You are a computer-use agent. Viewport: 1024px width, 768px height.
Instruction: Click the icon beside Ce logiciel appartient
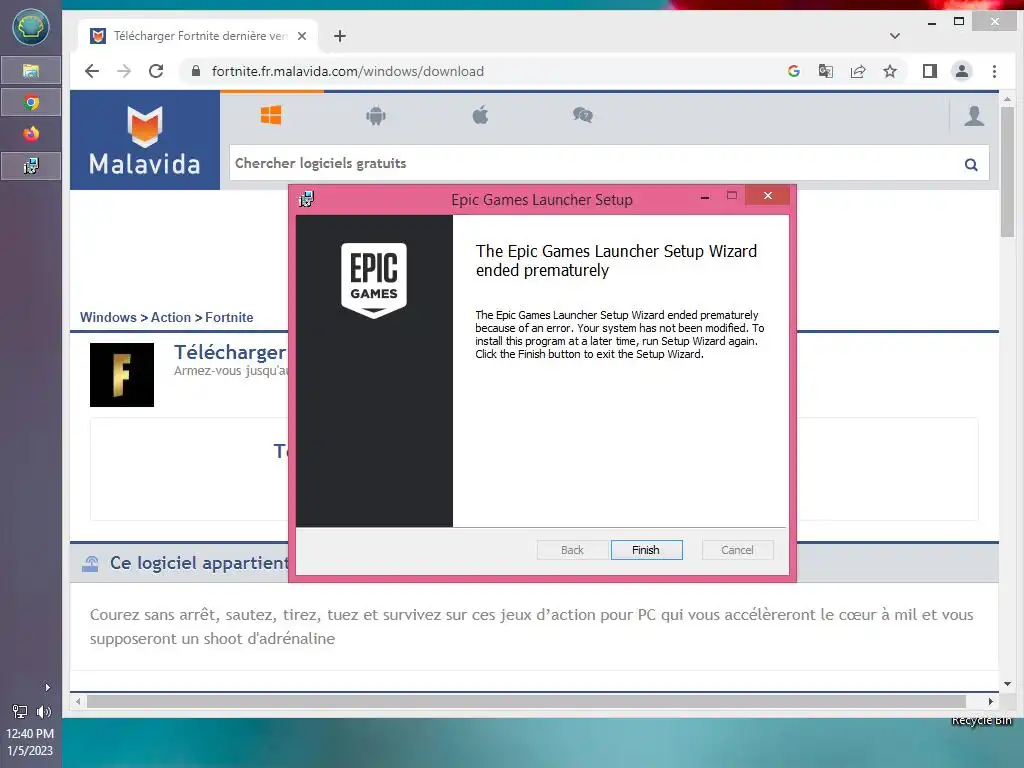[91, 563]
